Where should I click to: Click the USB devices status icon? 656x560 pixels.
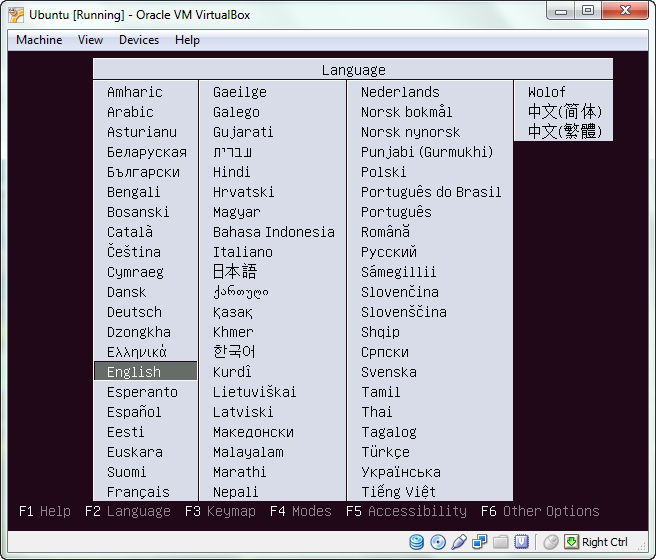pyautogui.click(x=459, y=542)
